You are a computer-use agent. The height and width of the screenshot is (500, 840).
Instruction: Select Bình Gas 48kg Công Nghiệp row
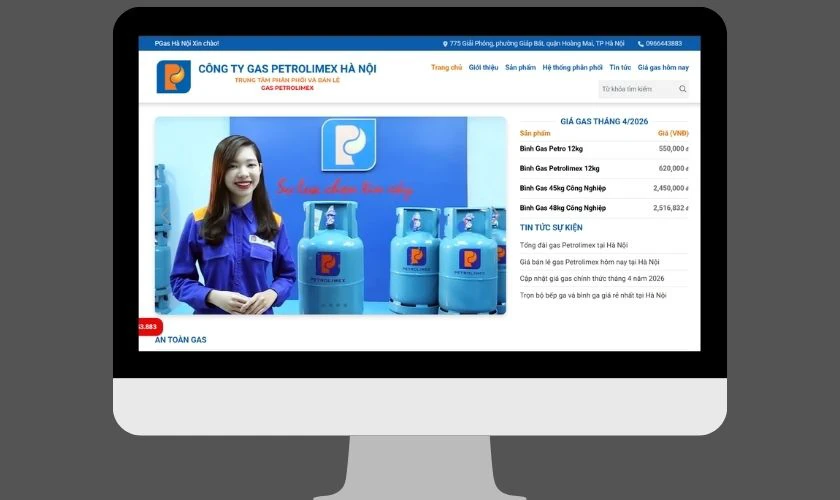(604, 208)
